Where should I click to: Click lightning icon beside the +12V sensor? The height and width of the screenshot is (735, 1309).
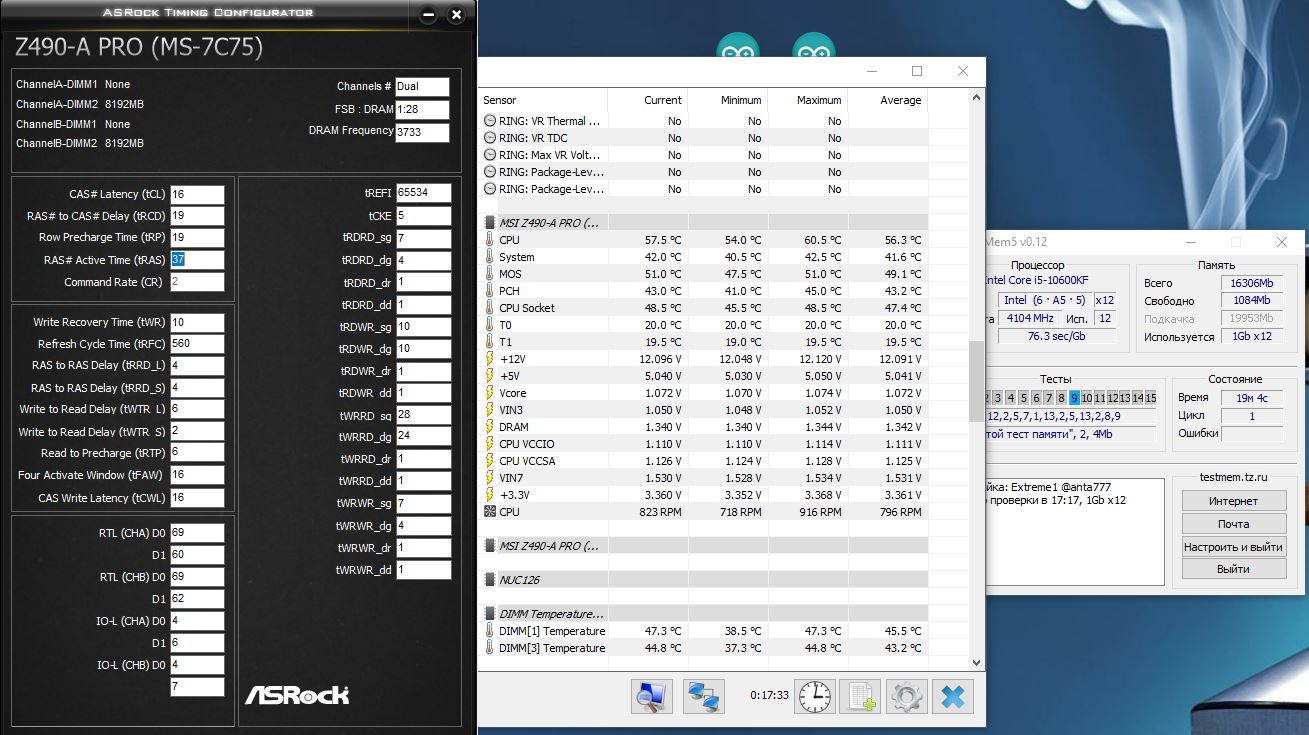(x=490, y=359)
